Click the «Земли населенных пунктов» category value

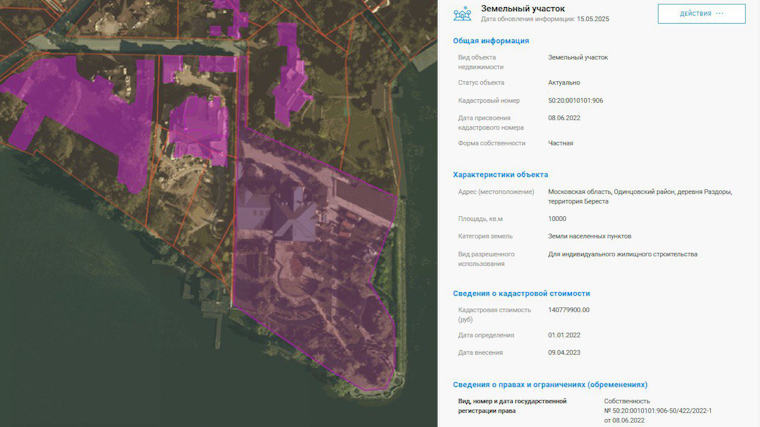[589, 236]
